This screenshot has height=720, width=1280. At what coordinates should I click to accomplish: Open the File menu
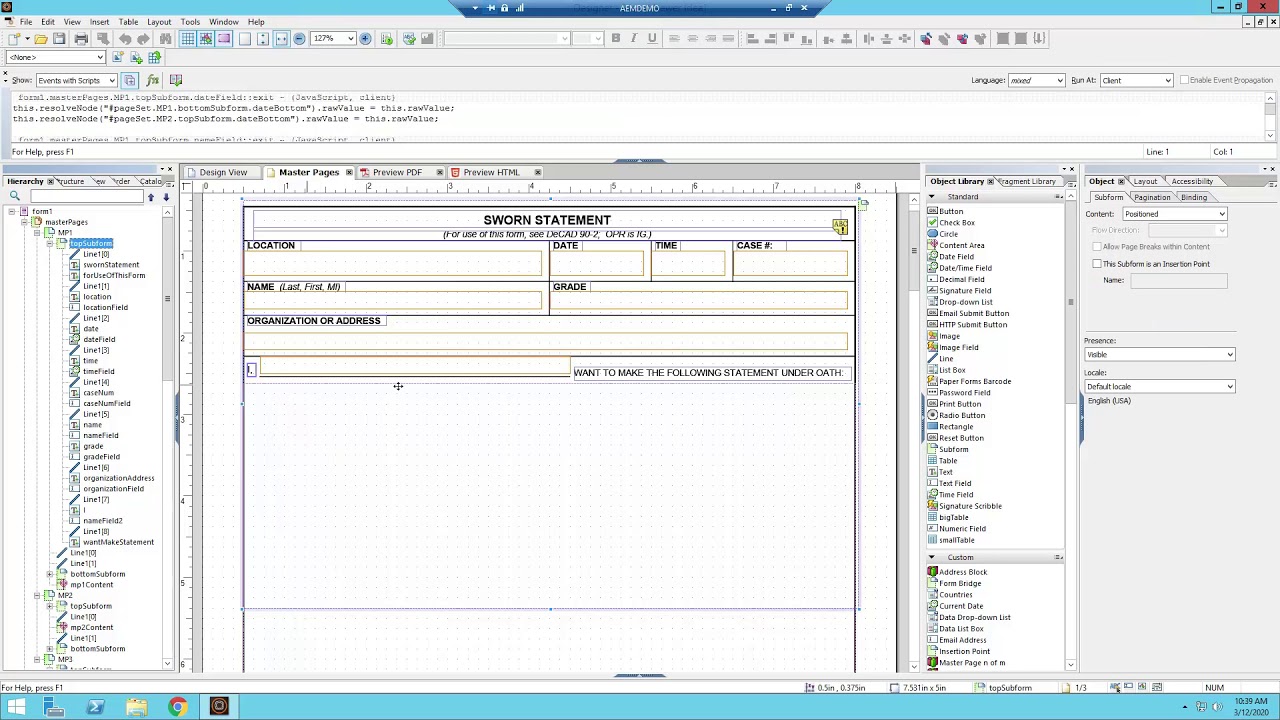pos(26,22)
